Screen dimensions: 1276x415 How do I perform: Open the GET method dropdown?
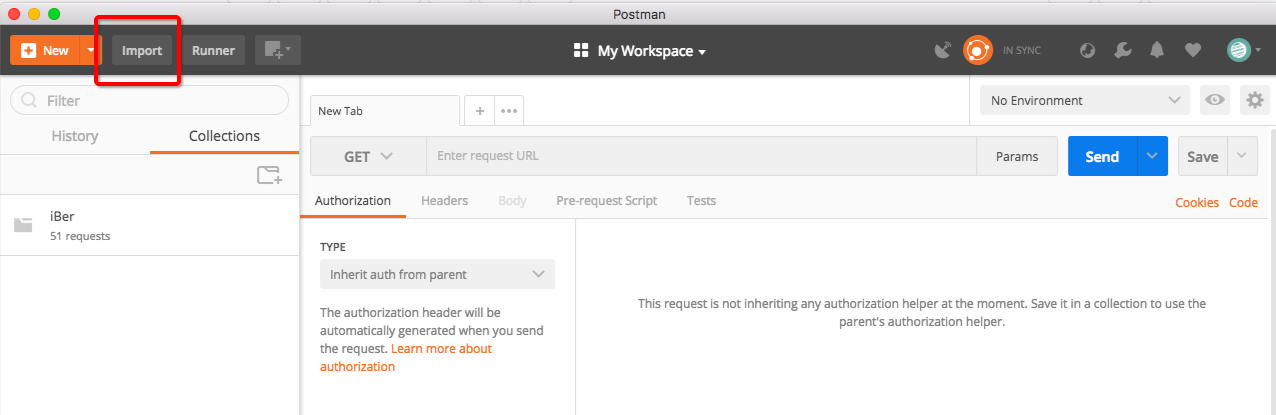point(369,156)
